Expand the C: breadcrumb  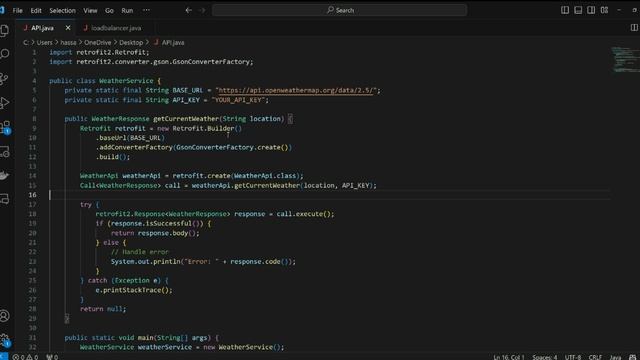tap(26, 42)
